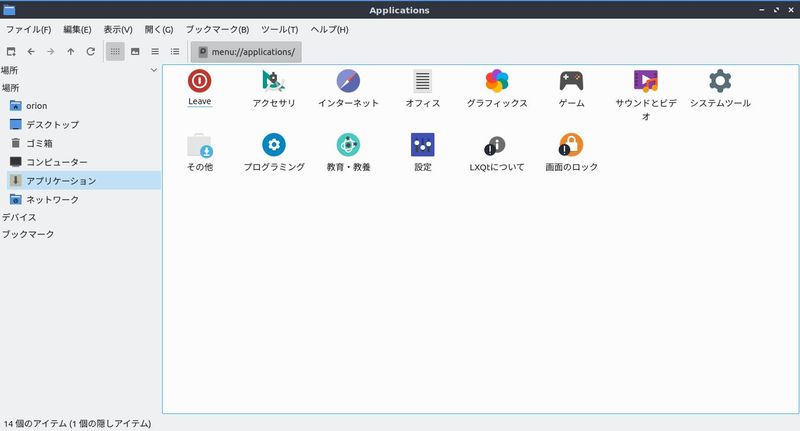The width and height of the screenshot is (800, 431).
Task: Open the システムツール gear icon
Action: point(720,81)
